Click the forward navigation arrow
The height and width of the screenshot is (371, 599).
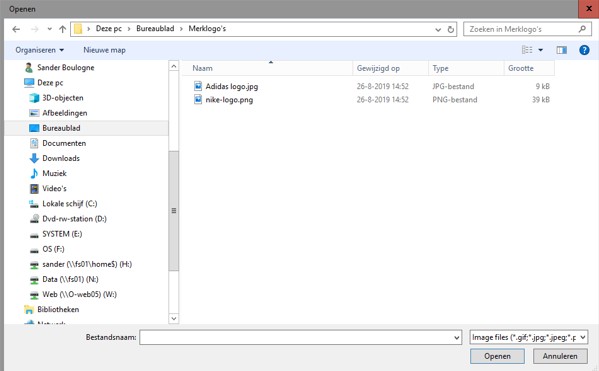pos(34,29)
